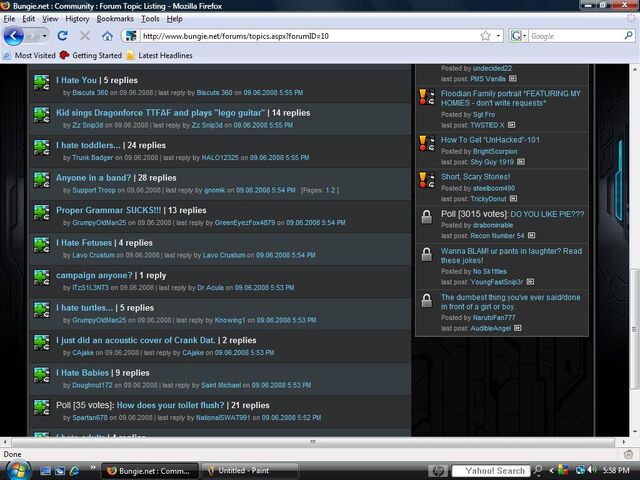Image resolution: width=640 pixels, height=480 pixels.
Task: Show hidden tray icons arrow
Action: coord(551,471)
